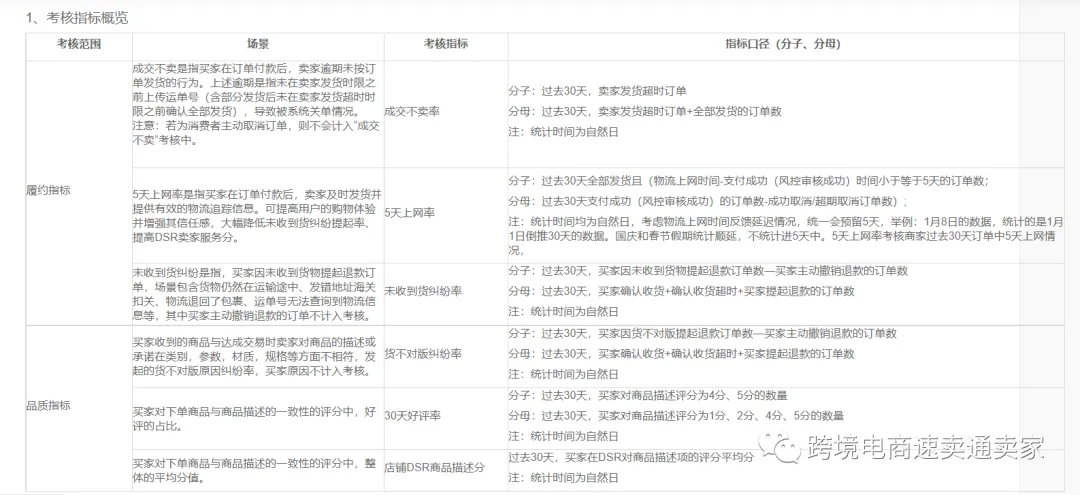Image resolution: width=1080 pixels, height=495 pixels.
Task: Click the note beginning '注：统计时间均为自然日，考虑物流上网时间'
Action: (x=786, y=238)
